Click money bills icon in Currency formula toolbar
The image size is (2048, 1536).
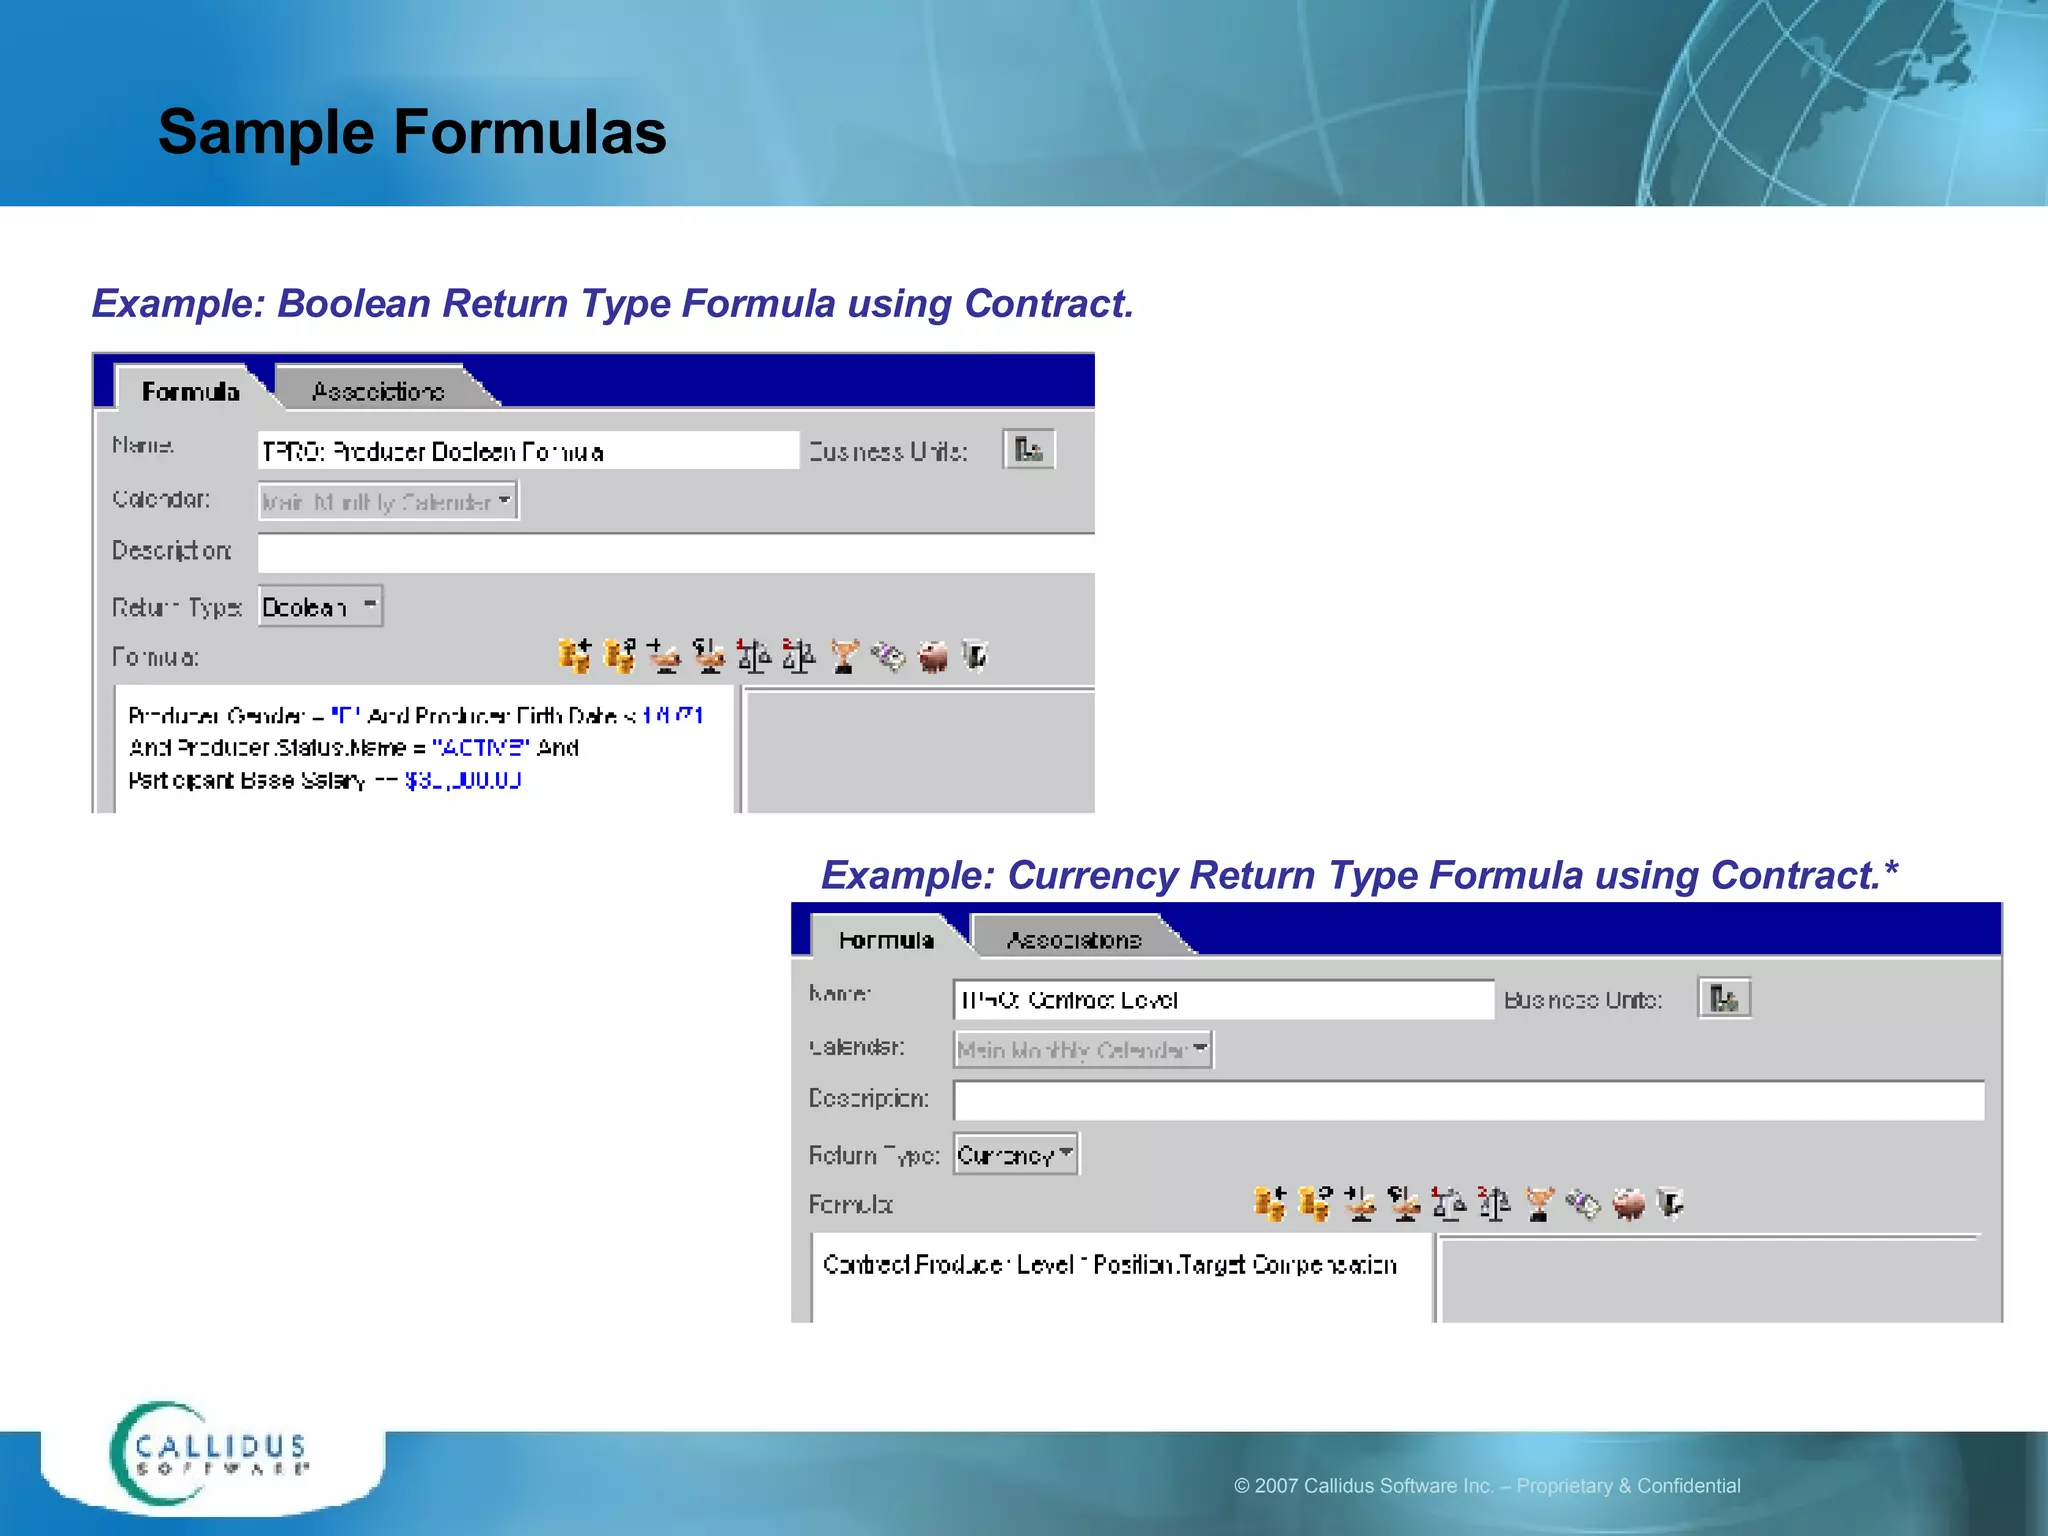pos(1584,1204)
